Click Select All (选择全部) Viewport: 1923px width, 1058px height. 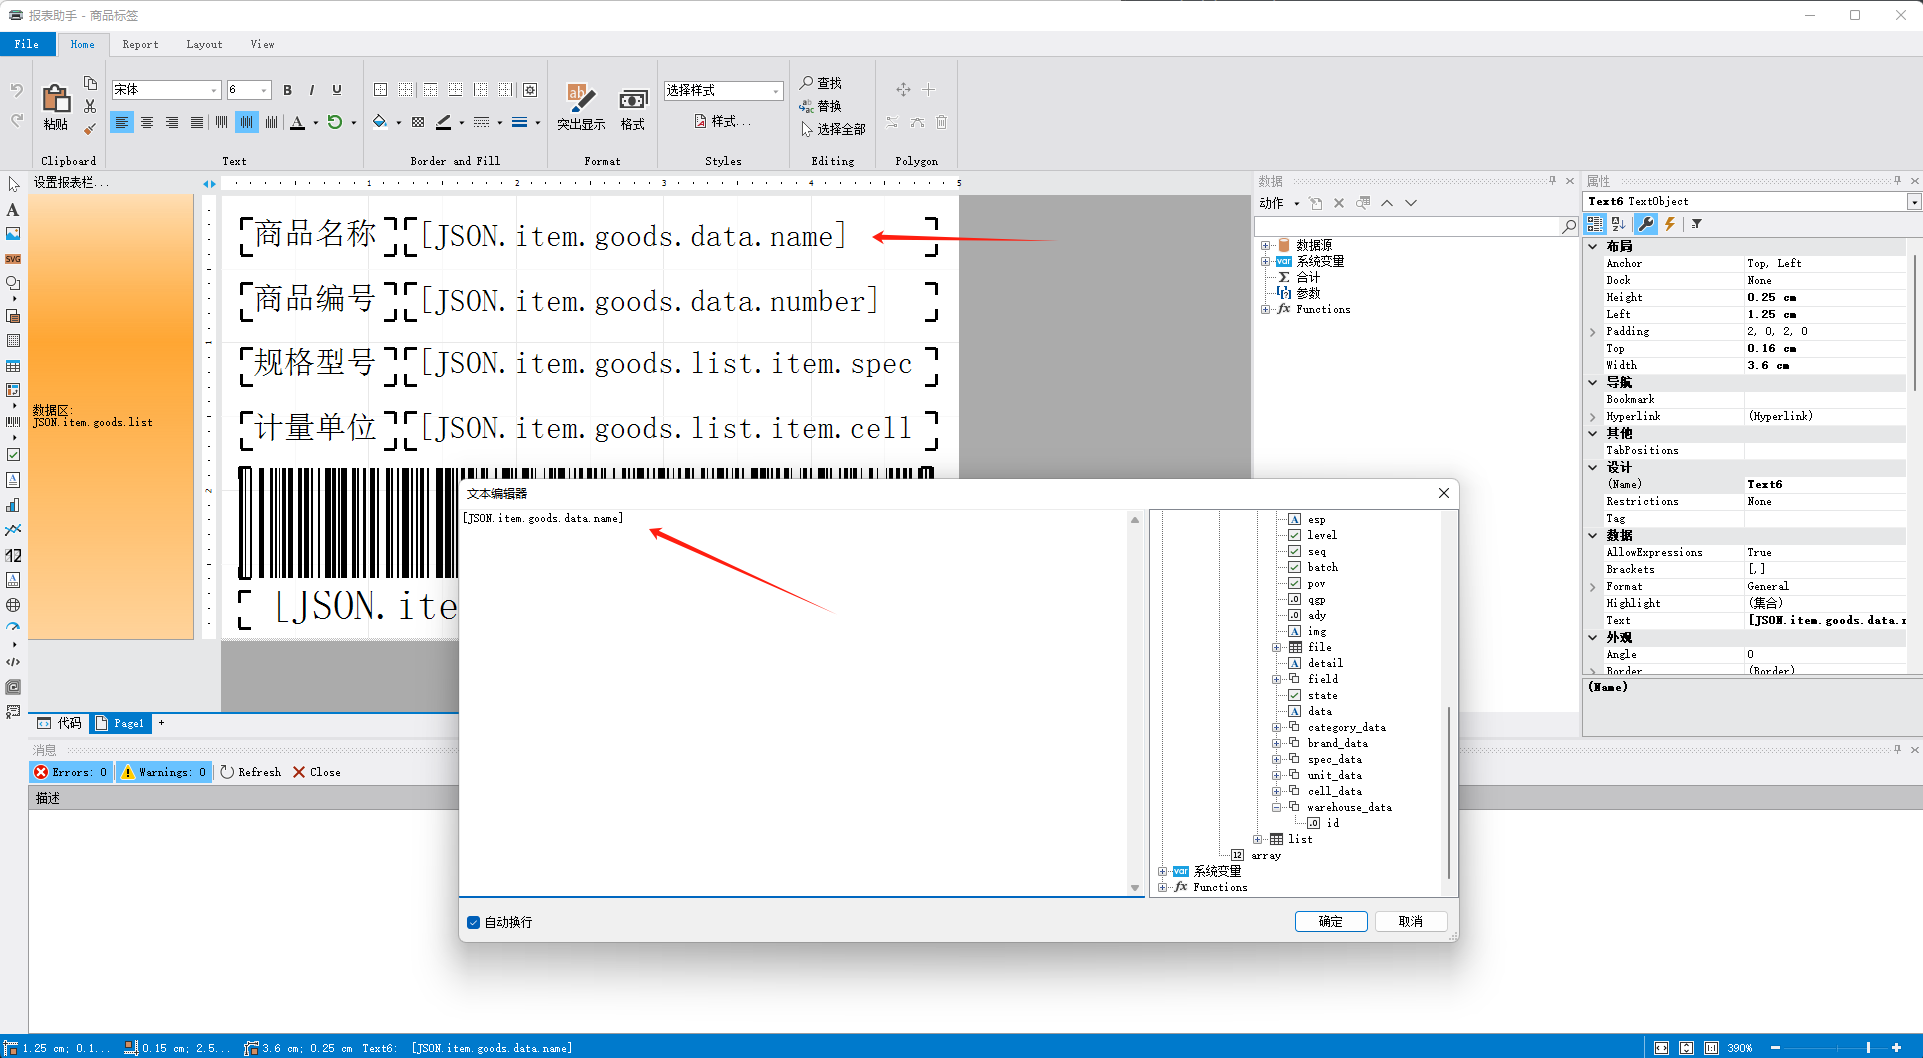833,129
